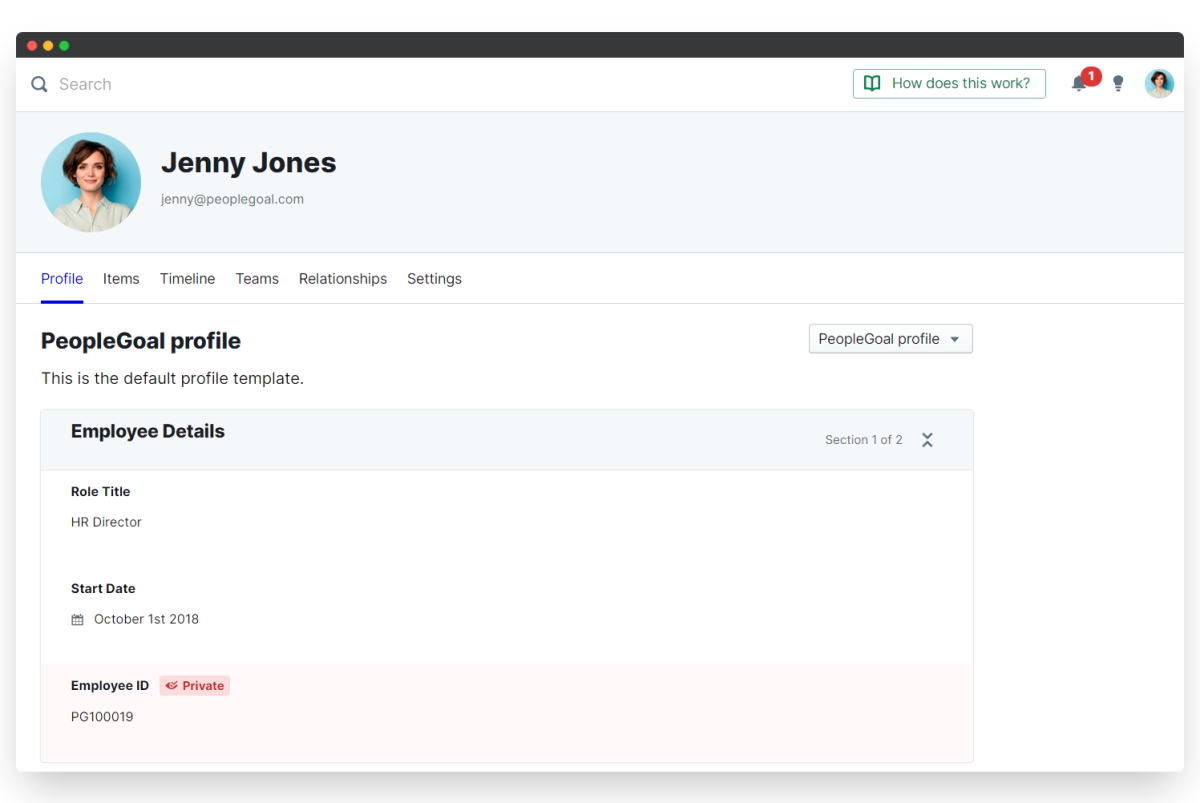The height and width of the screenshot is (803, 1200).
Task: Click the PeopleGoal profile page heading
Action: pyautogui.click(x=141, y=341)
